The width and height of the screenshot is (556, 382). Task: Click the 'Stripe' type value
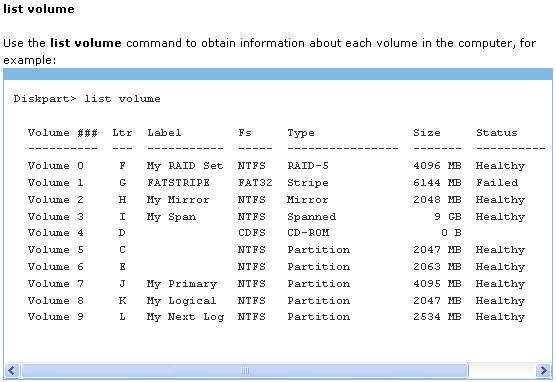point(308,183)
